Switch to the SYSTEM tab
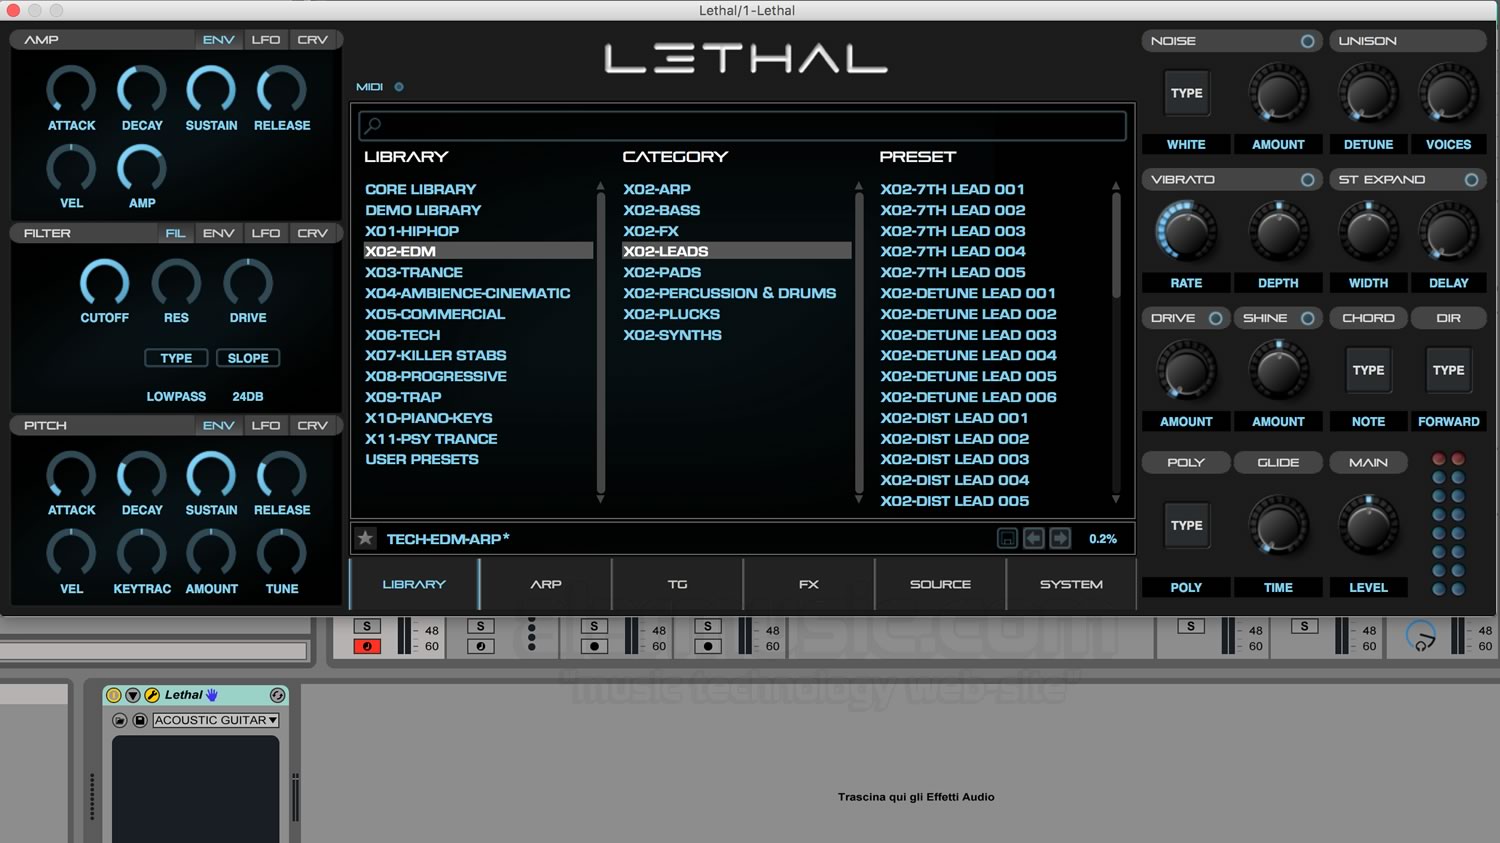1500x843 pixels. click(1071, 584)
